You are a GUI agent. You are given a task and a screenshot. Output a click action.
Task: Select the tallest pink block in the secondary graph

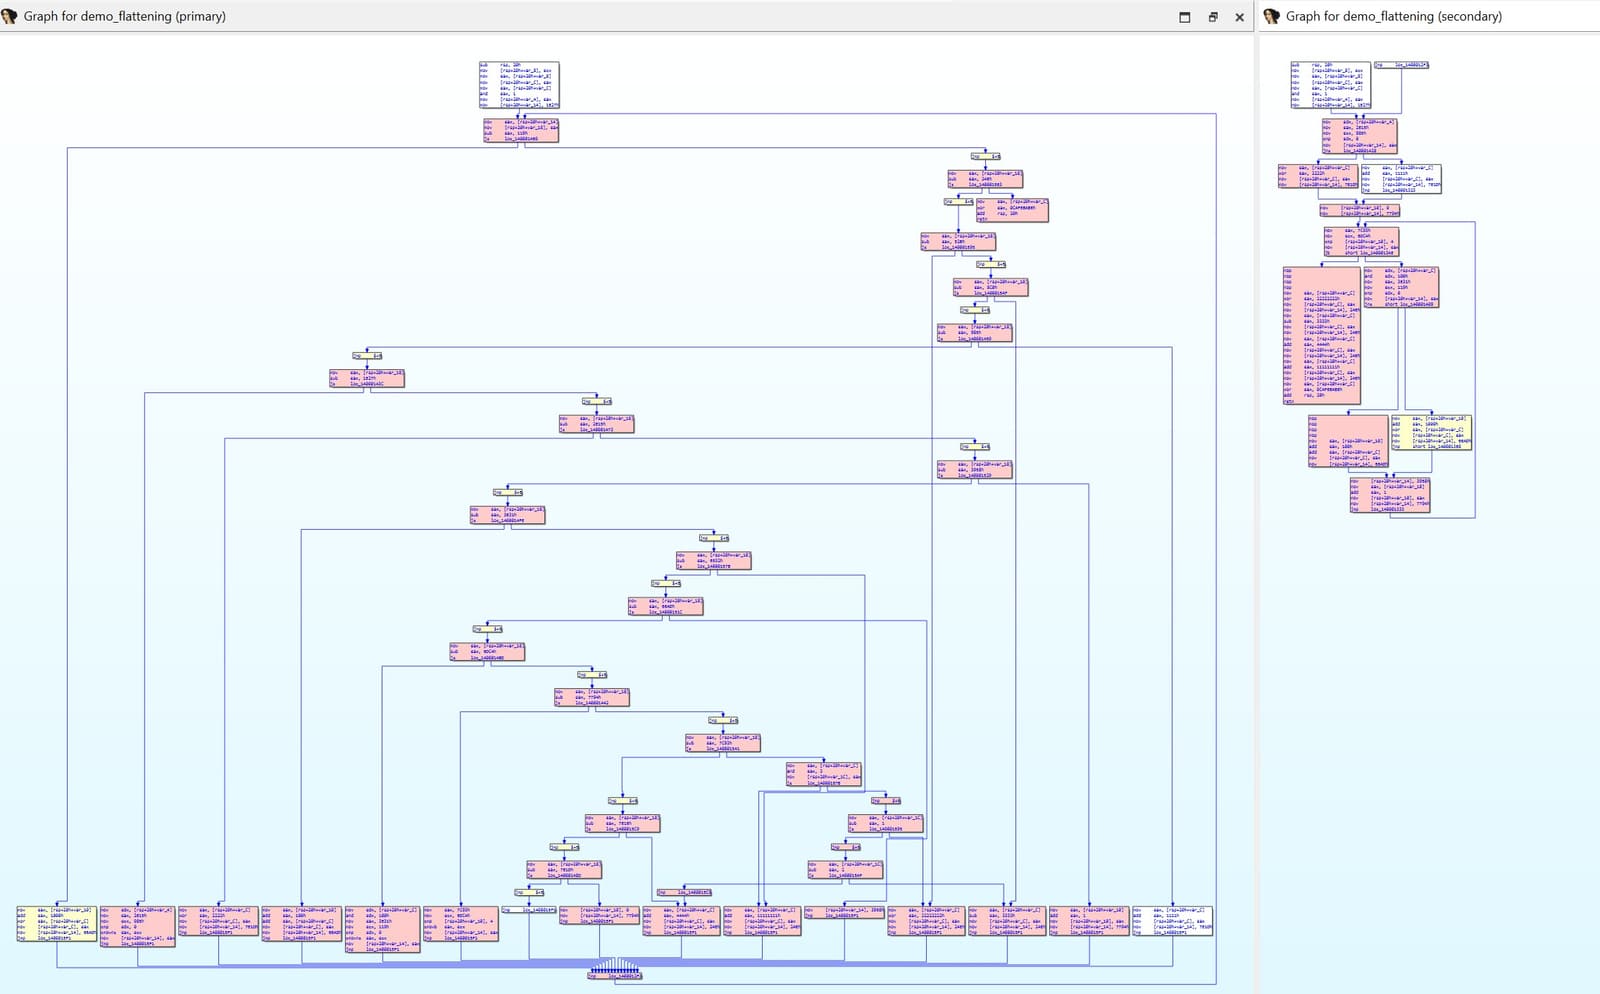(1322, 335)
